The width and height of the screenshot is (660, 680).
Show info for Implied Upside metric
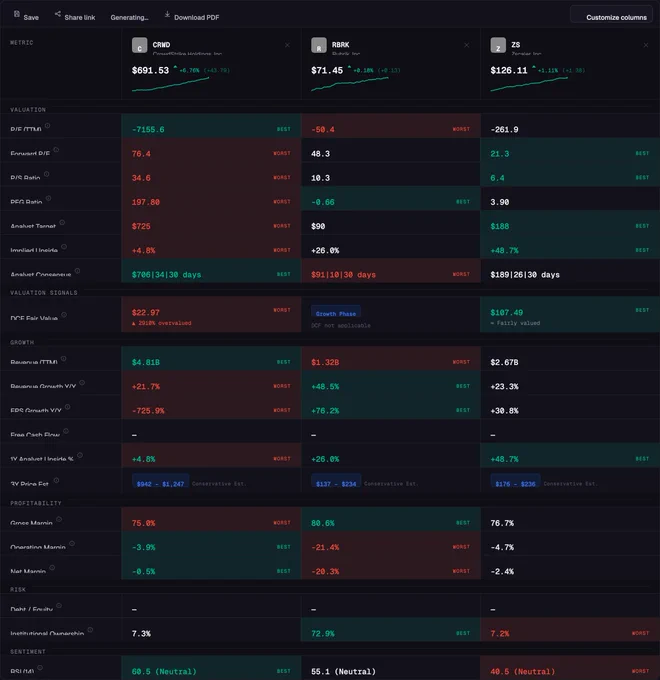pos(64,247)
